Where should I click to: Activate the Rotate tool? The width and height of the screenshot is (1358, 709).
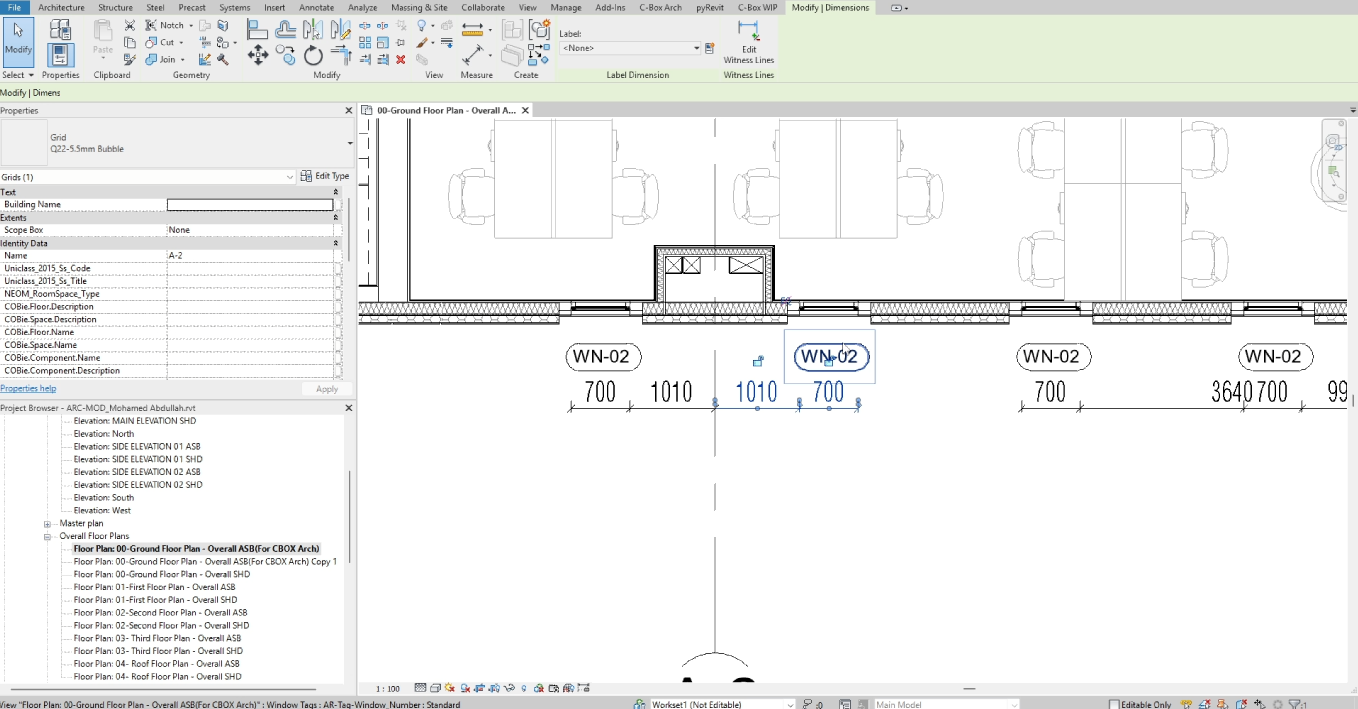[314, 56]
